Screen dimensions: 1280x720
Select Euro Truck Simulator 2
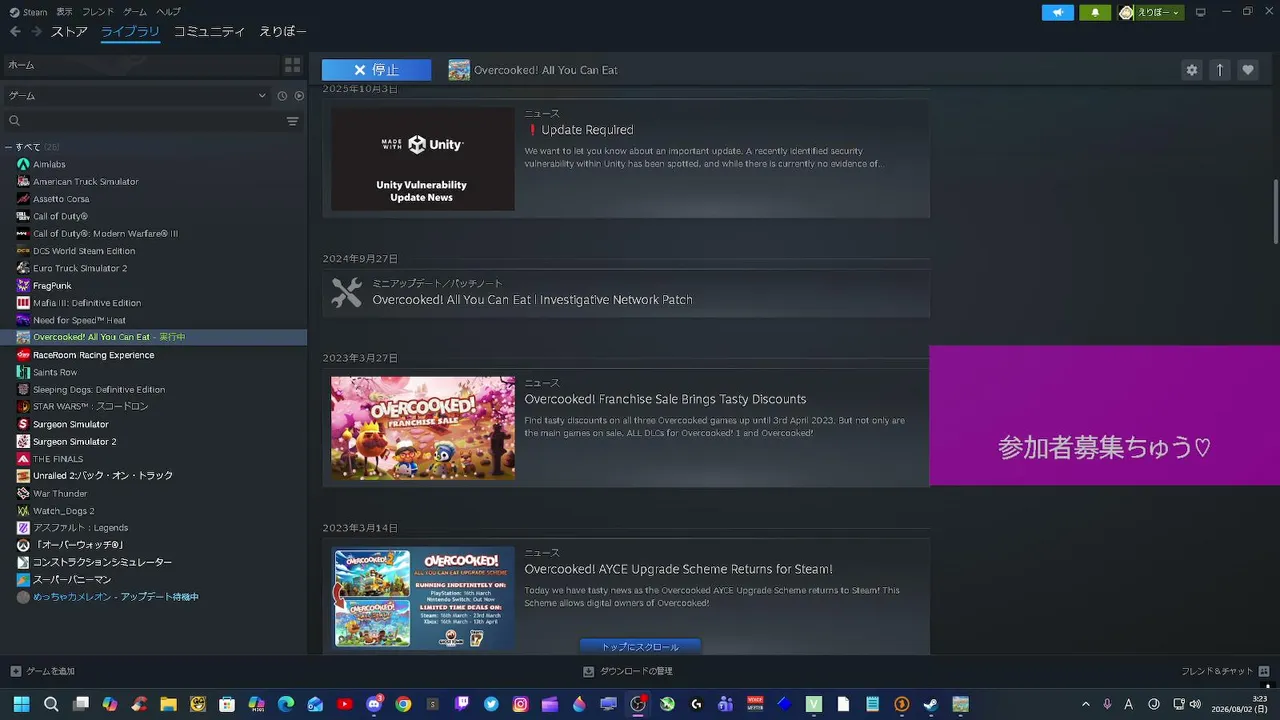80,268
